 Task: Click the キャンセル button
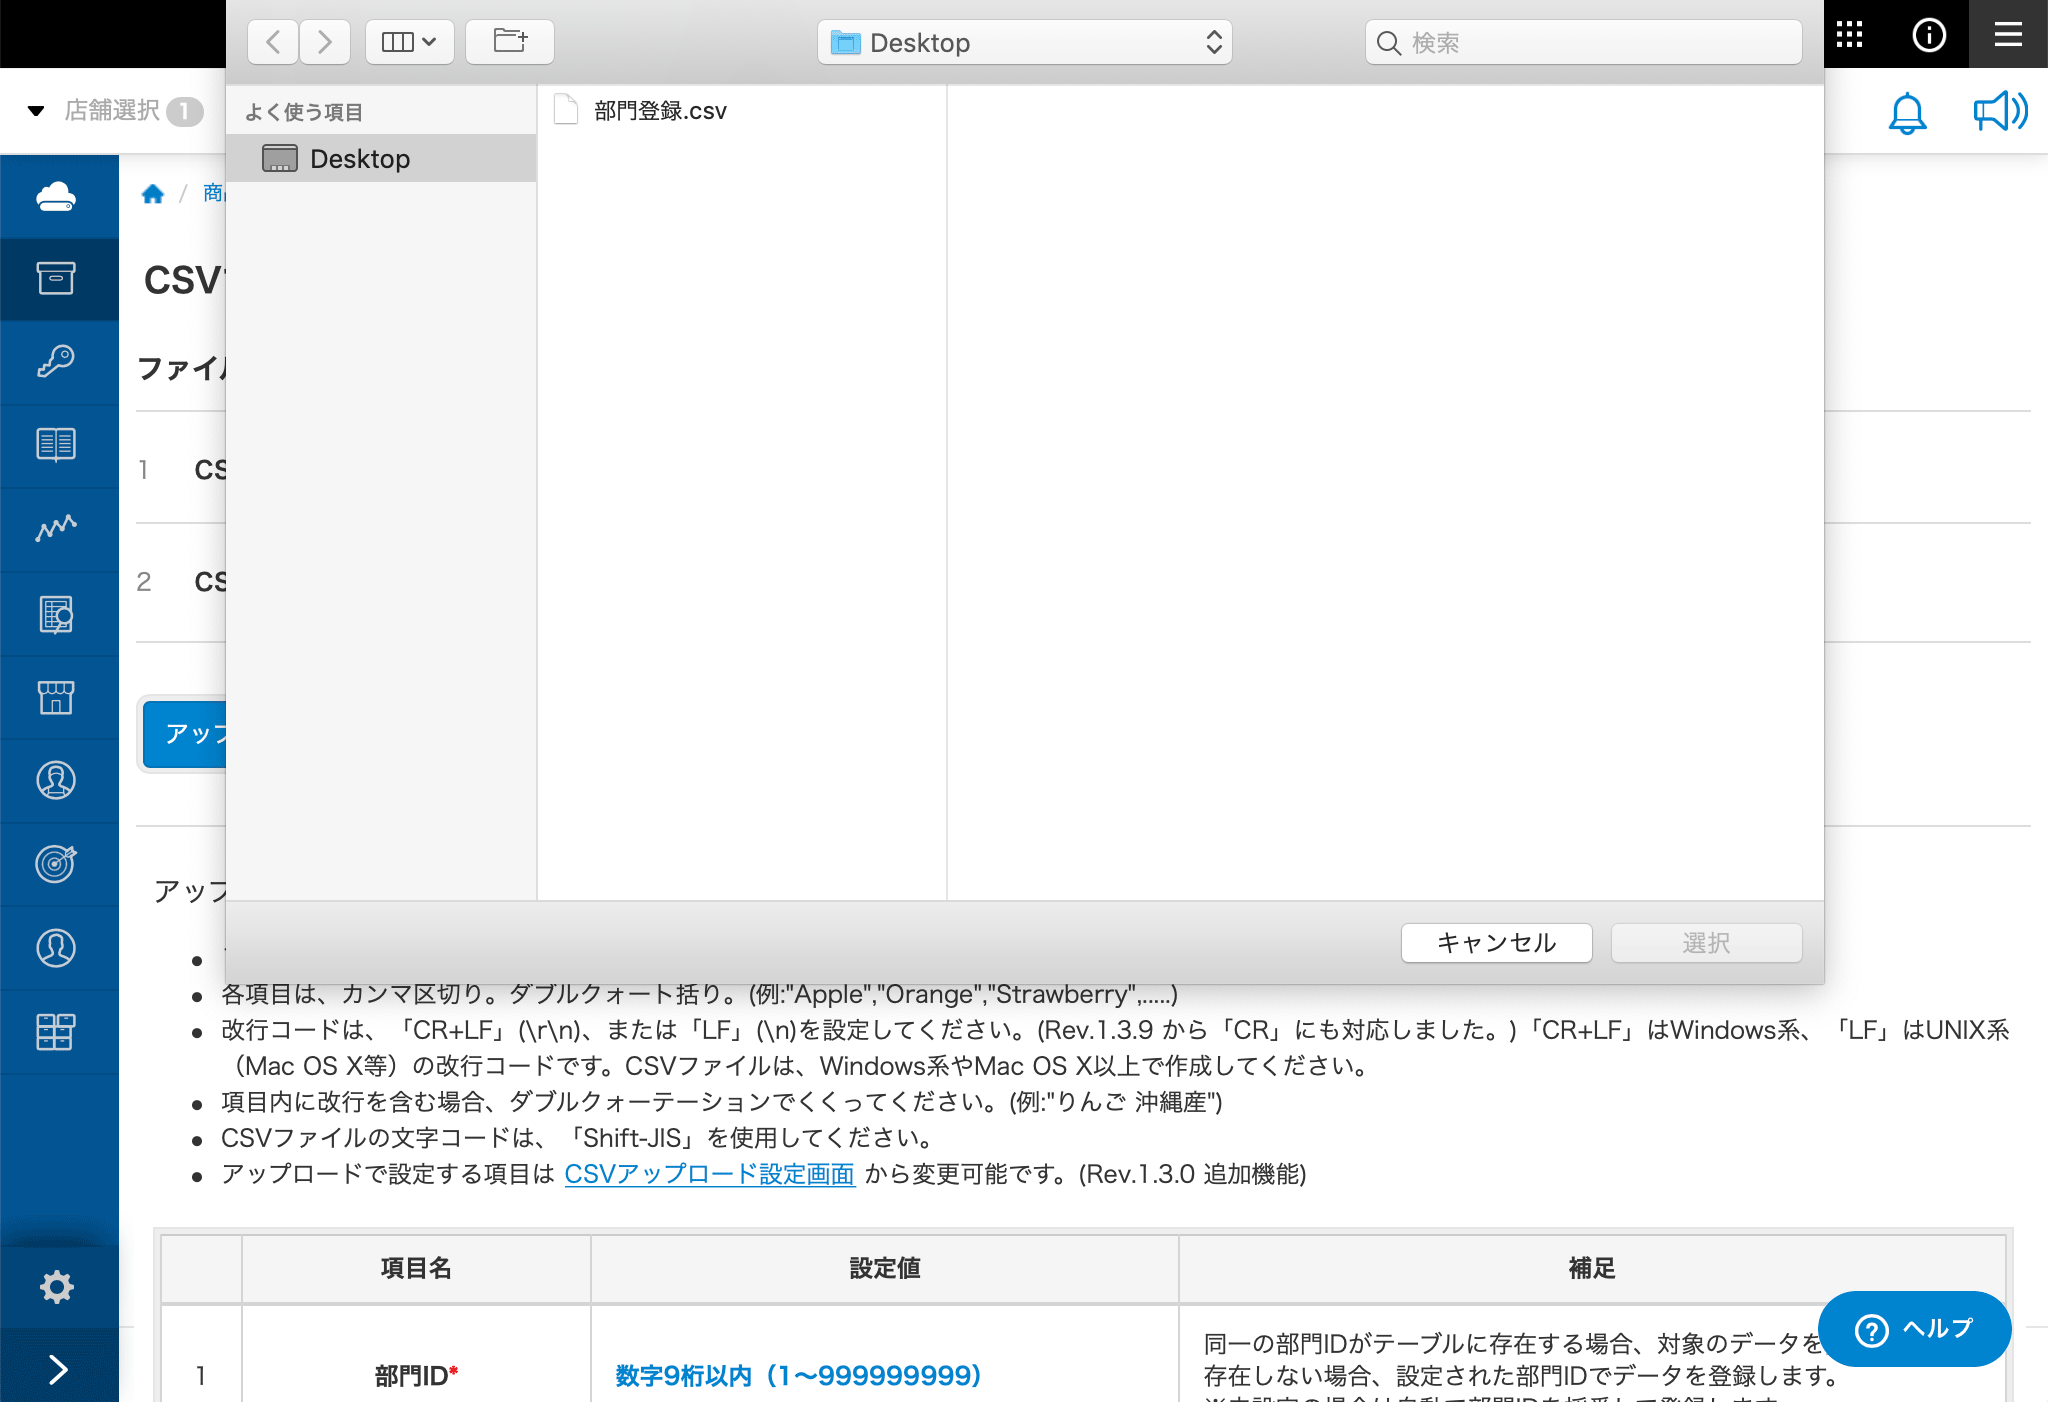1497,942
